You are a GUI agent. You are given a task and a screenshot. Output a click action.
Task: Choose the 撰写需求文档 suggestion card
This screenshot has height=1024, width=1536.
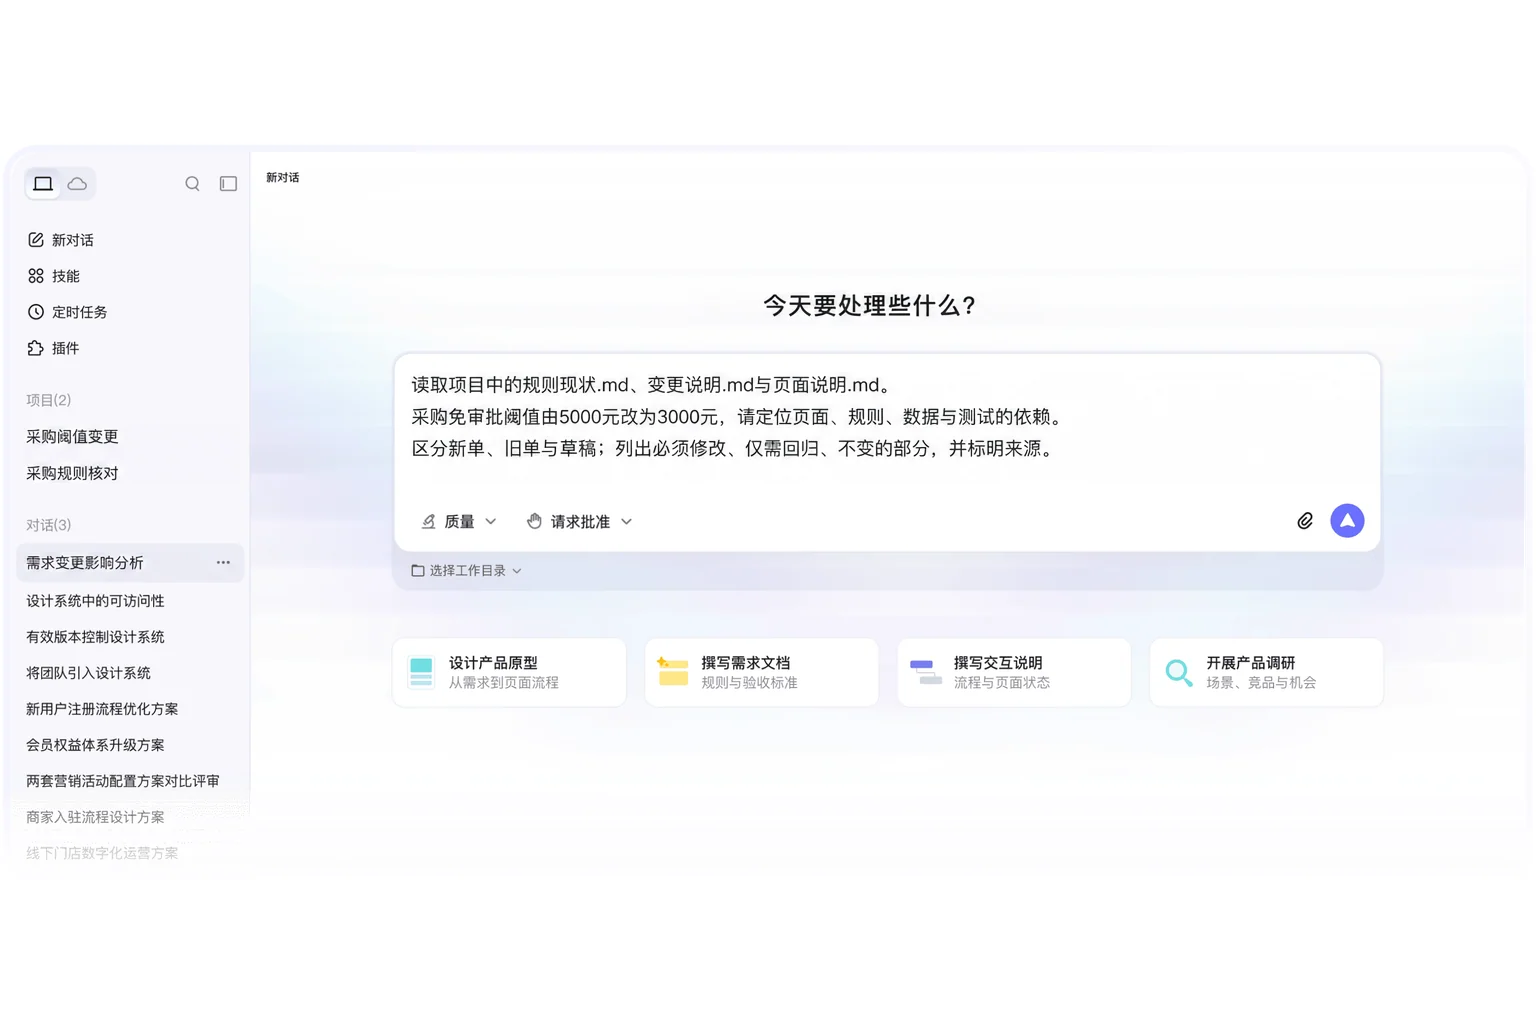pos(762,672)
